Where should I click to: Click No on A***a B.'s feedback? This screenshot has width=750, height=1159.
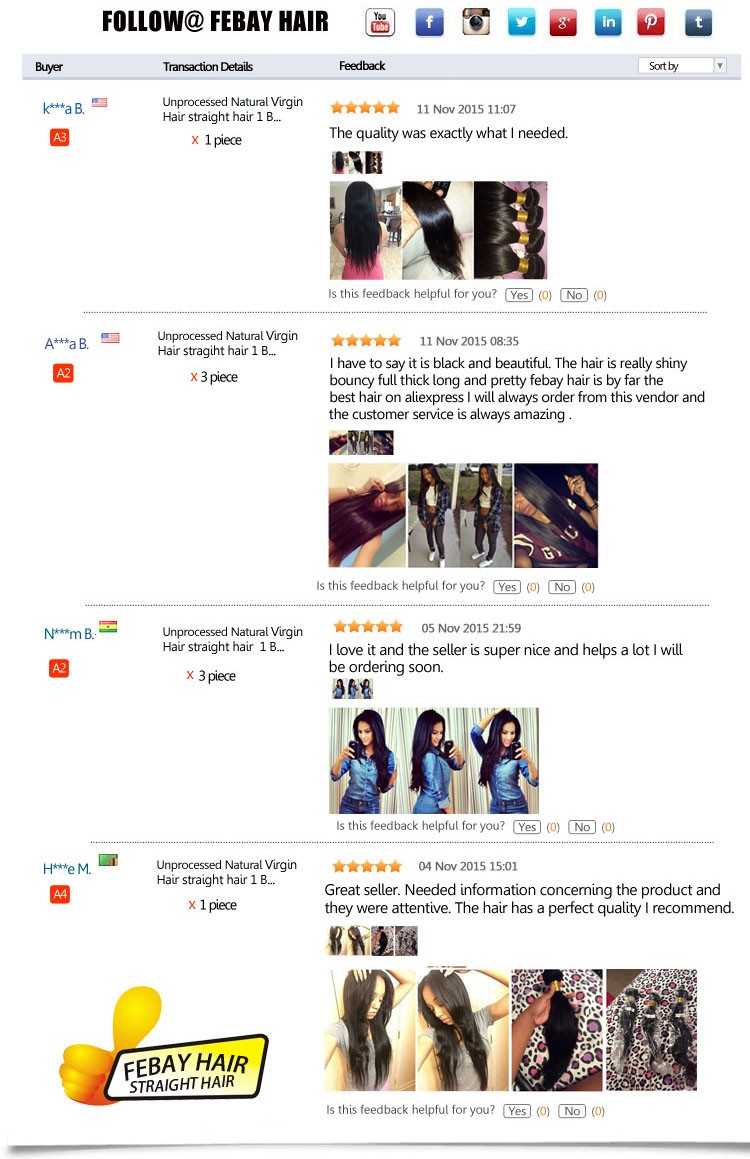[x=562, y=587]
